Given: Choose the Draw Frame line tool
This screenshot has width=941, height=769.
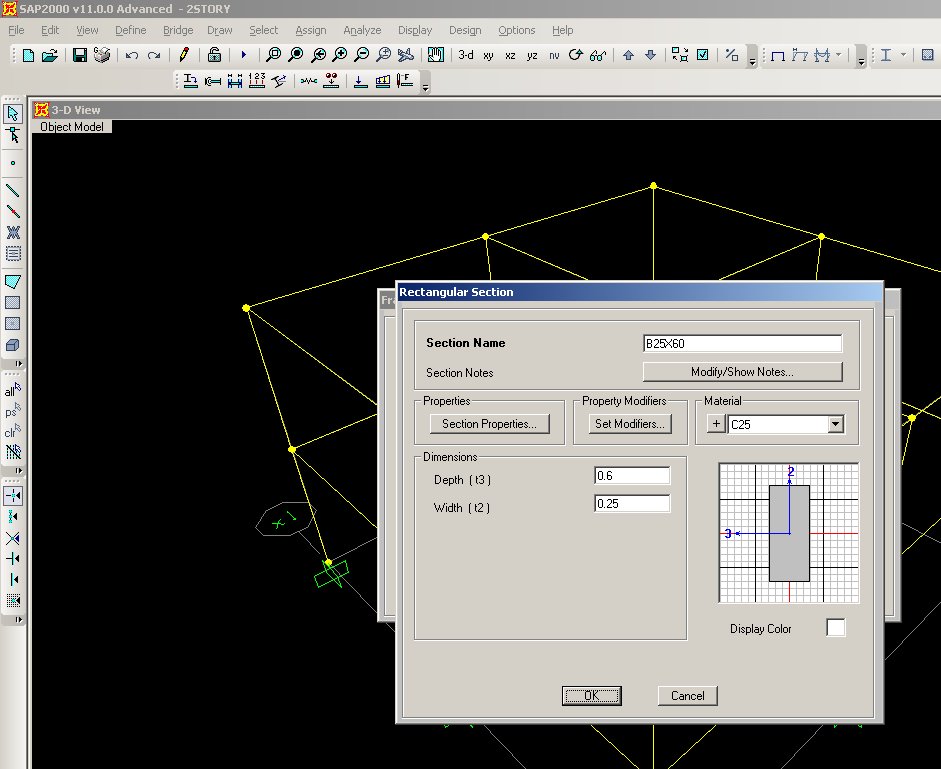Looking at the screenshot, I should [13, 190].
